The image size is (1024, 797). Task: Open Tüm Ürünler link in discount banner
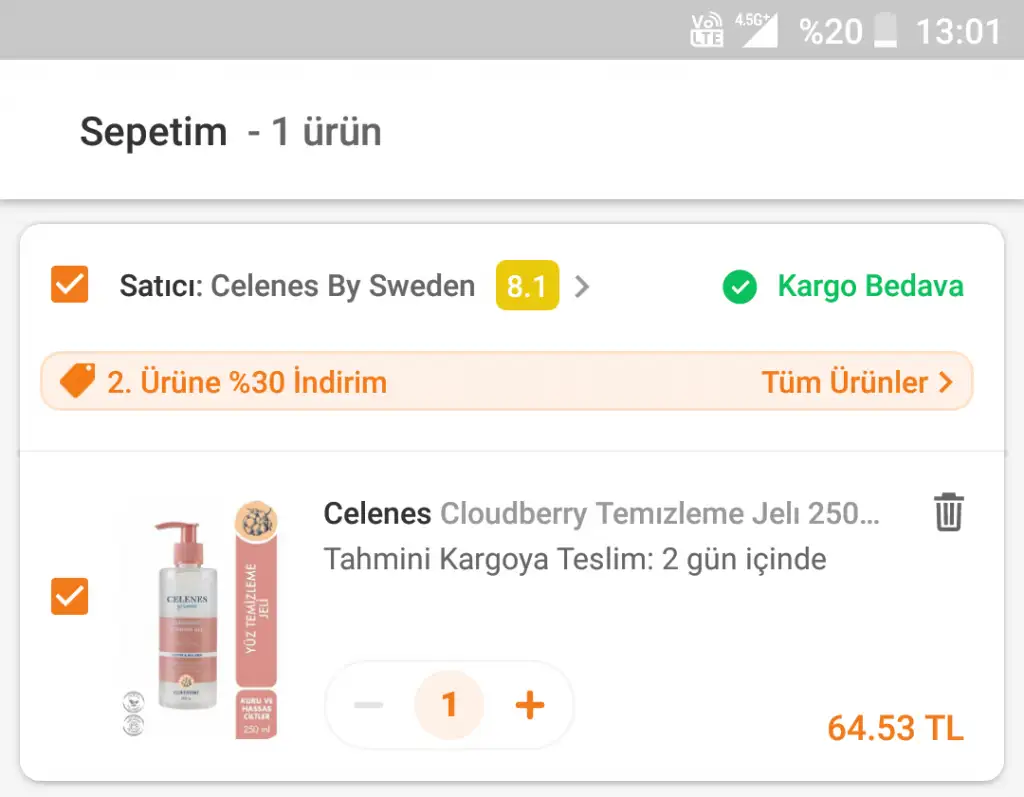pyautogui.click(x=856, y=382)
